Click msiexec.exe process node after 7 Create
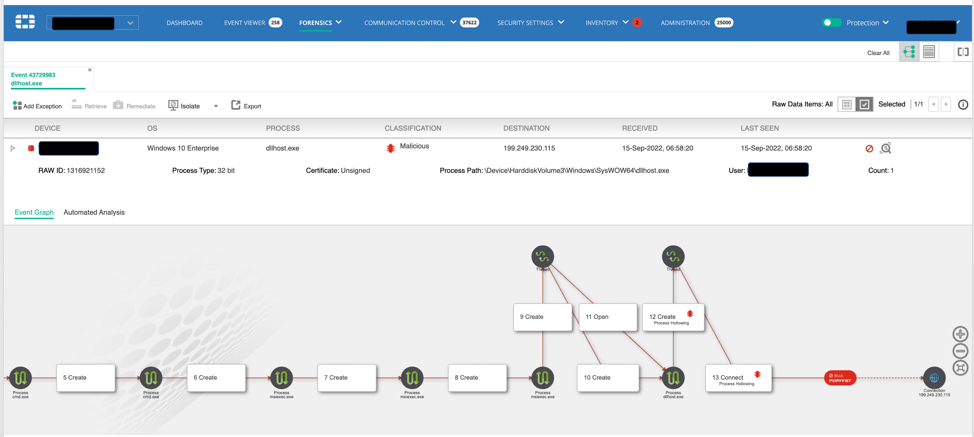 pos(412,377)
